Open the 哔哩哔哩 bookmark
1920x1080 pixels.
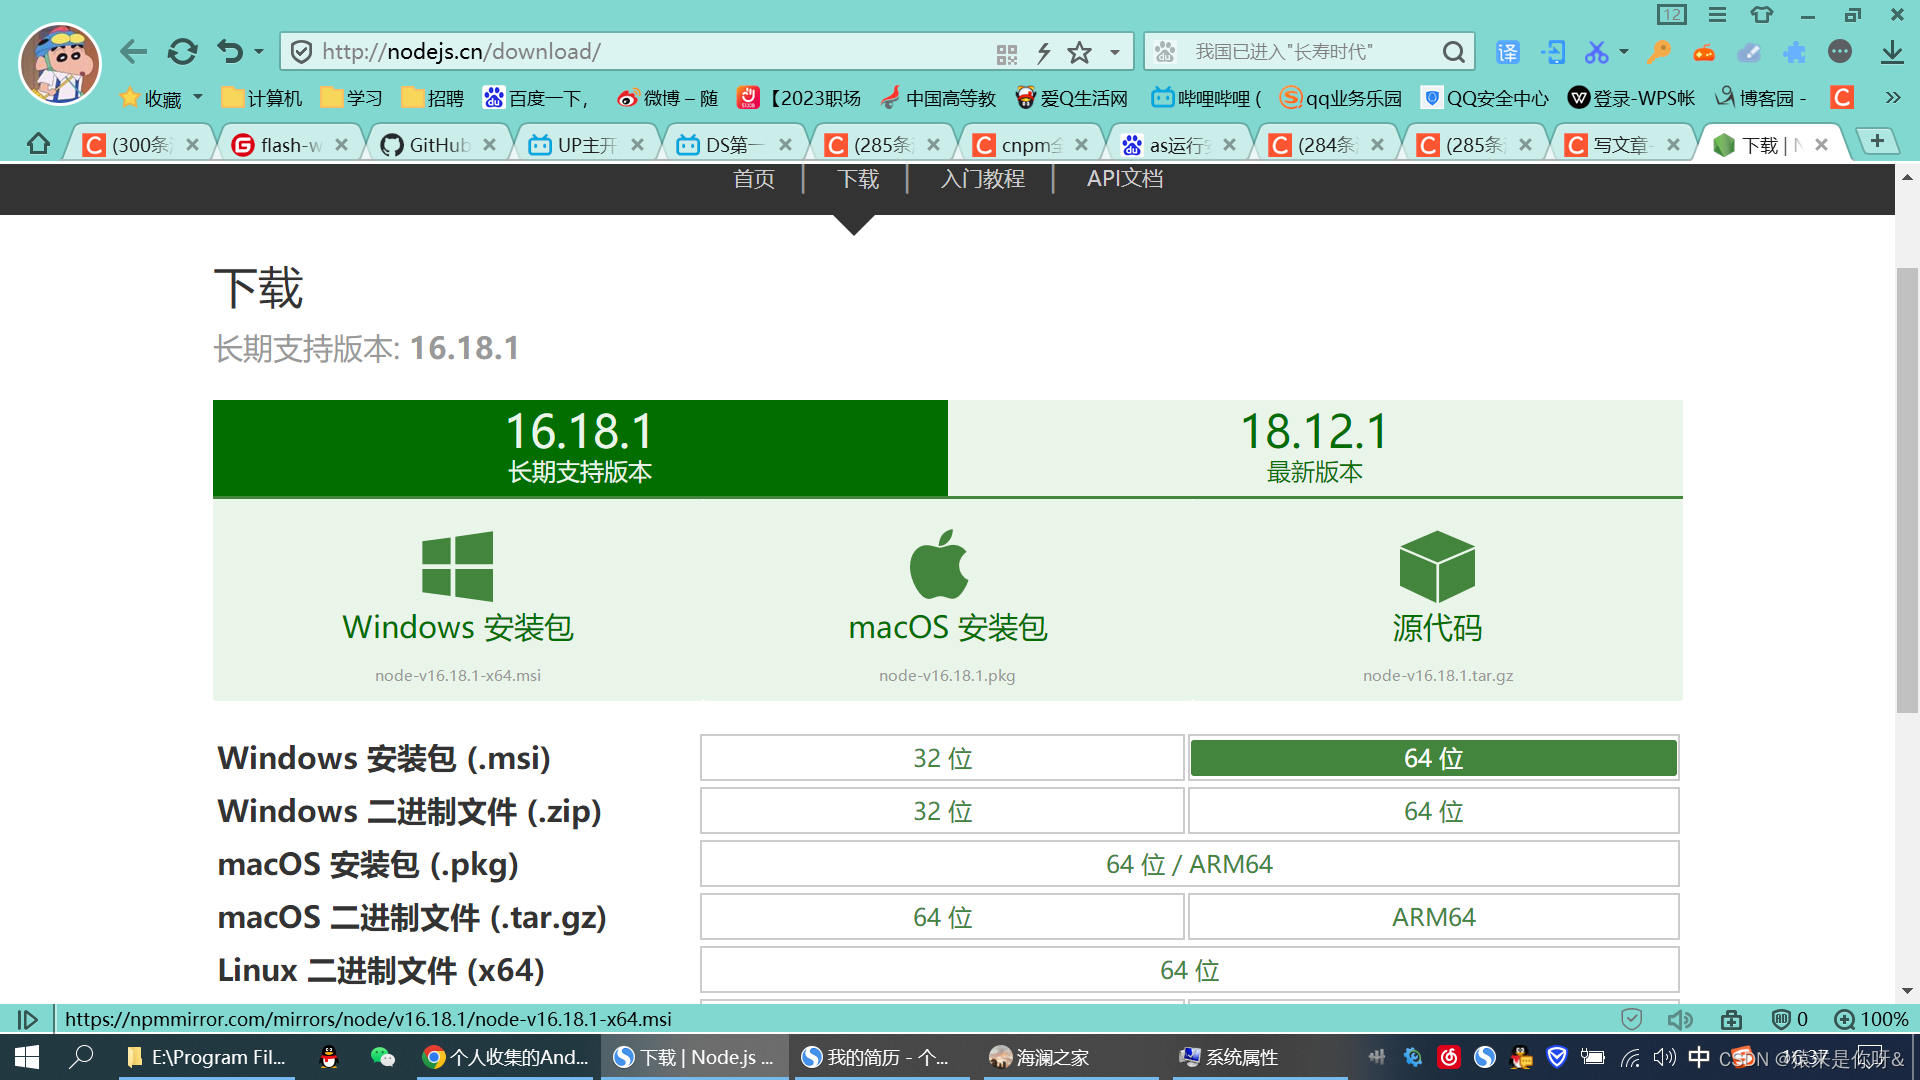(1206, 98)
